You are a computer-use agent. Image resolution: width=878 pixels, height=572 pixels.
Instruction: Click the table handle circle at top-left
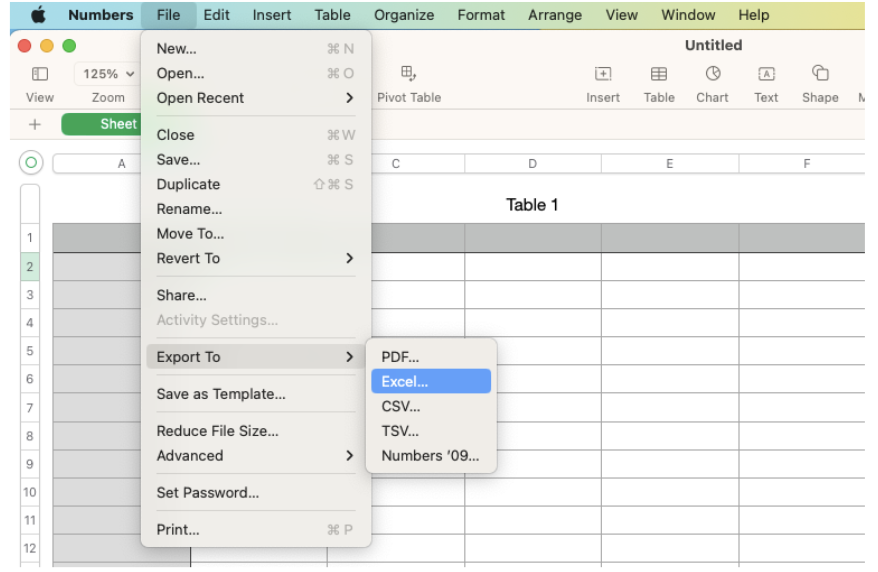point(31,163)
